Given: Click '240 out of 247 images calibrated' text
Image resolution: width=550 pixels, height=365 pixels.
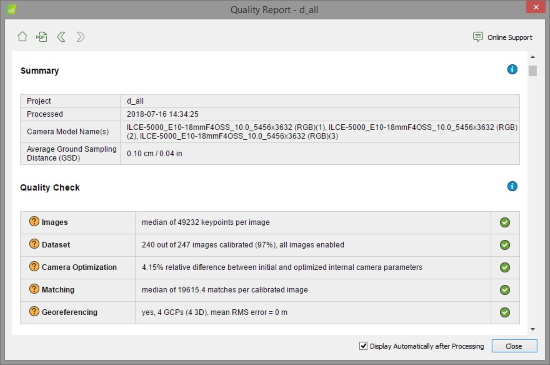Looking at the screenshot, I should (197, 245).
